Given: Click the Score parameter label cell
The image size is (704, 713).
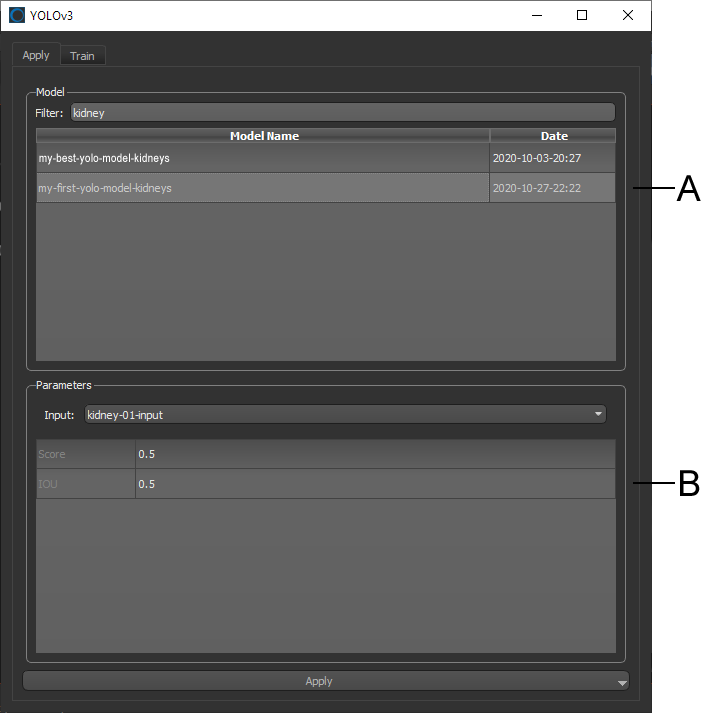Looking at the screenshot, I should (x=86, y=454).
